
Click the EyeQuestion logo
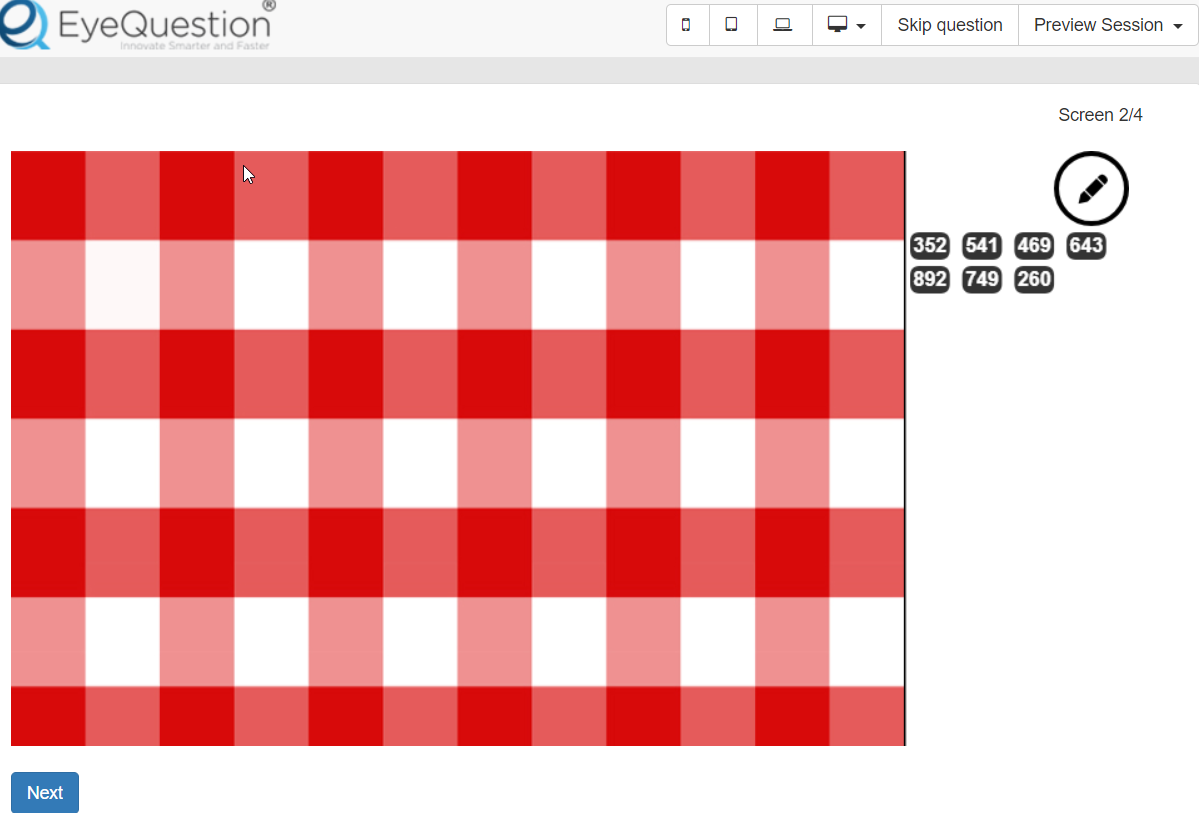point(137,26)
